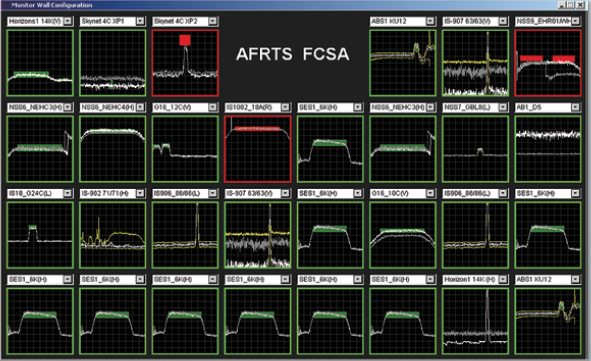Open the IS18_G24C(L) dropdown arrow

[68, 193]
